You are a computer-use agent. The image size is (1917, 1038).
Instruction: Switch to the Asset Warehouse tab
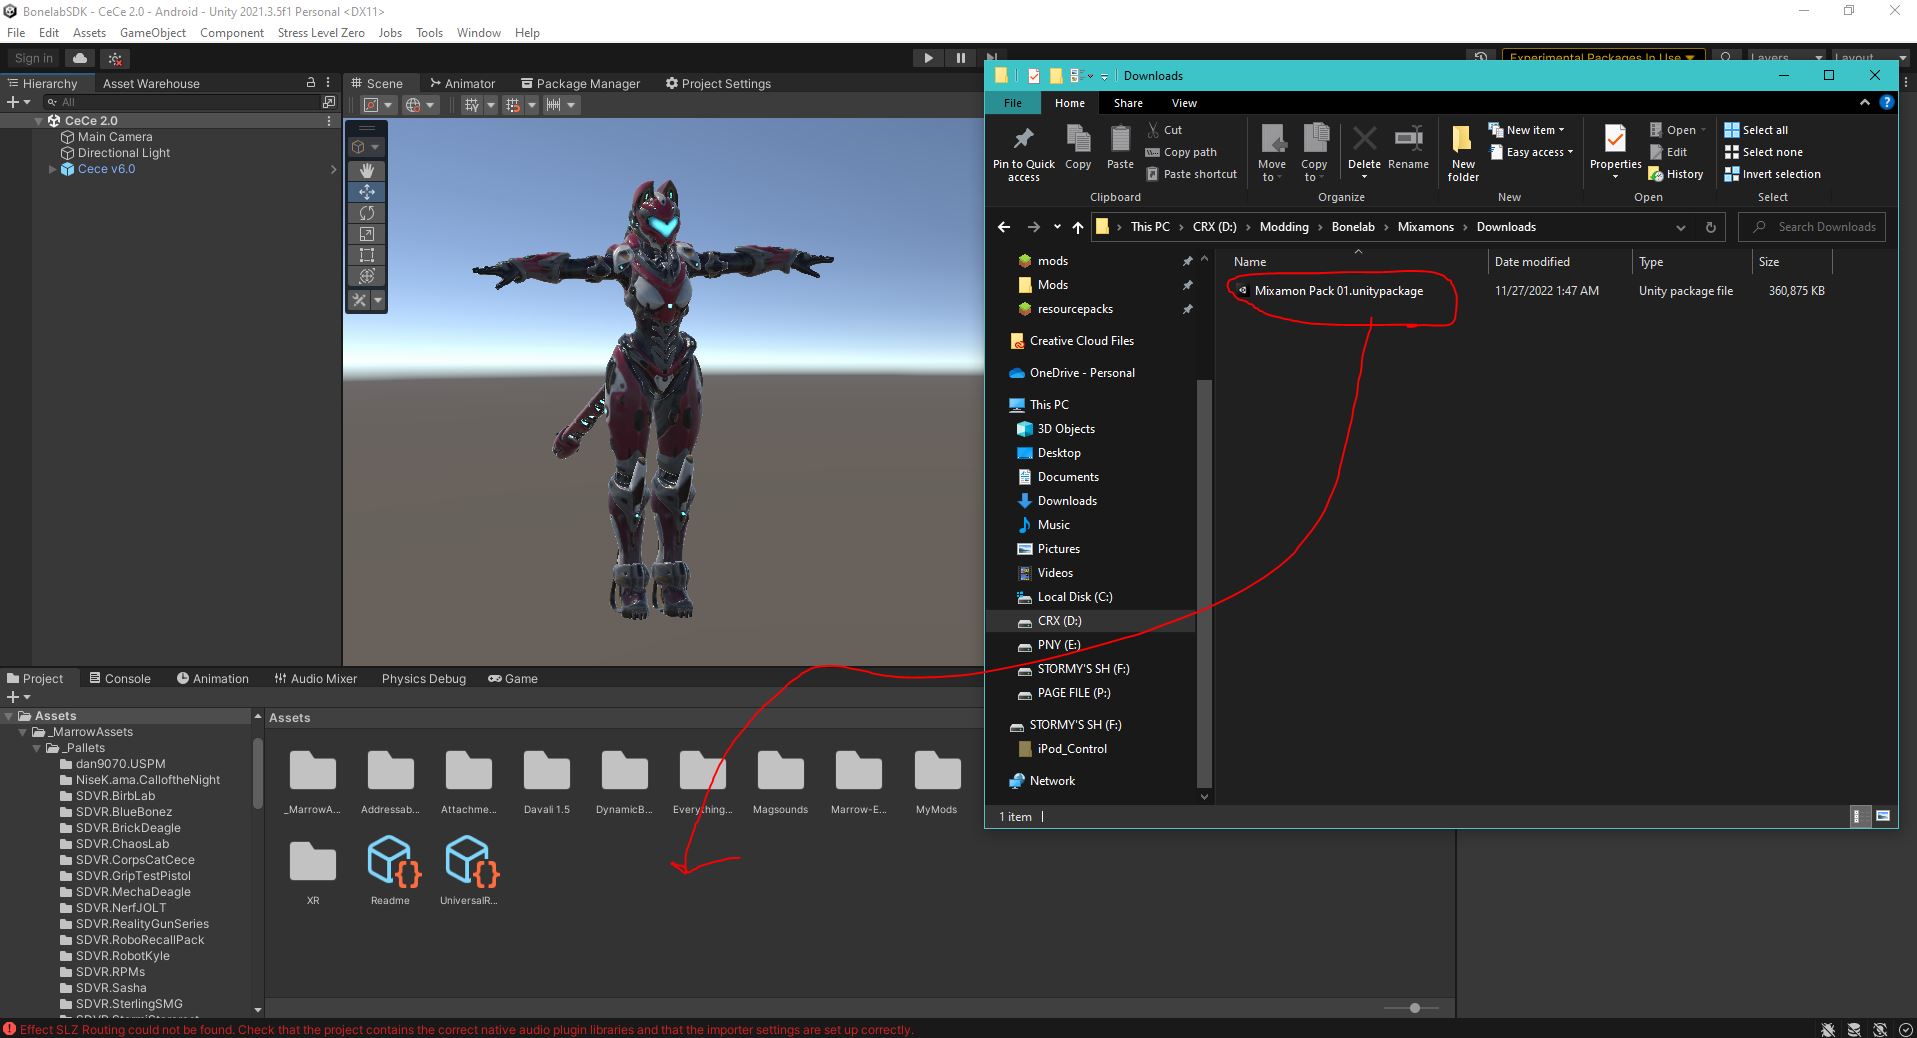(x=151, y=84)
